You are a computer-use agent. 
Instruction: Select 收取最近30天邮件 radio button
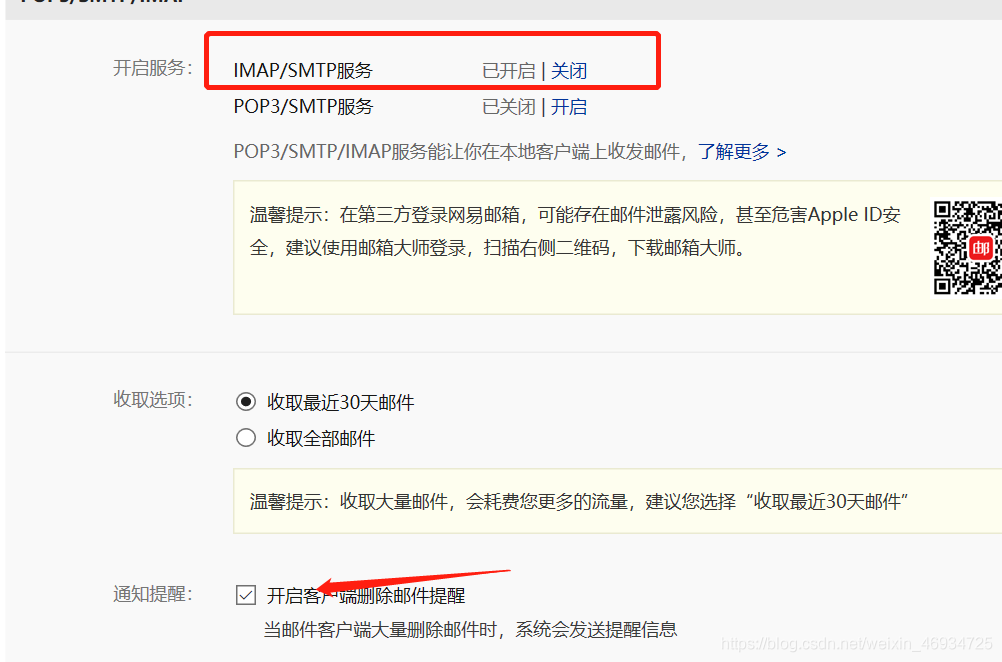pos(246,402)
